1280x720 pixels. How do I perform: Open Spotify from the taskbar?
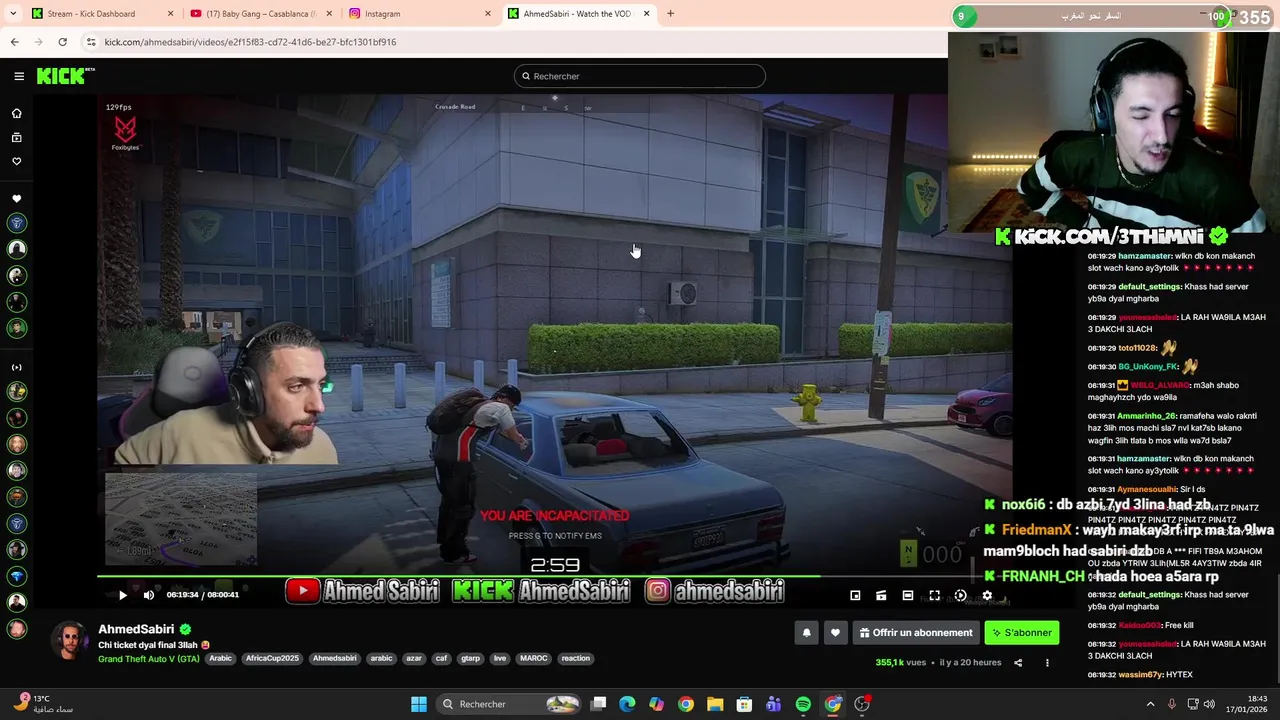(803, 704)
